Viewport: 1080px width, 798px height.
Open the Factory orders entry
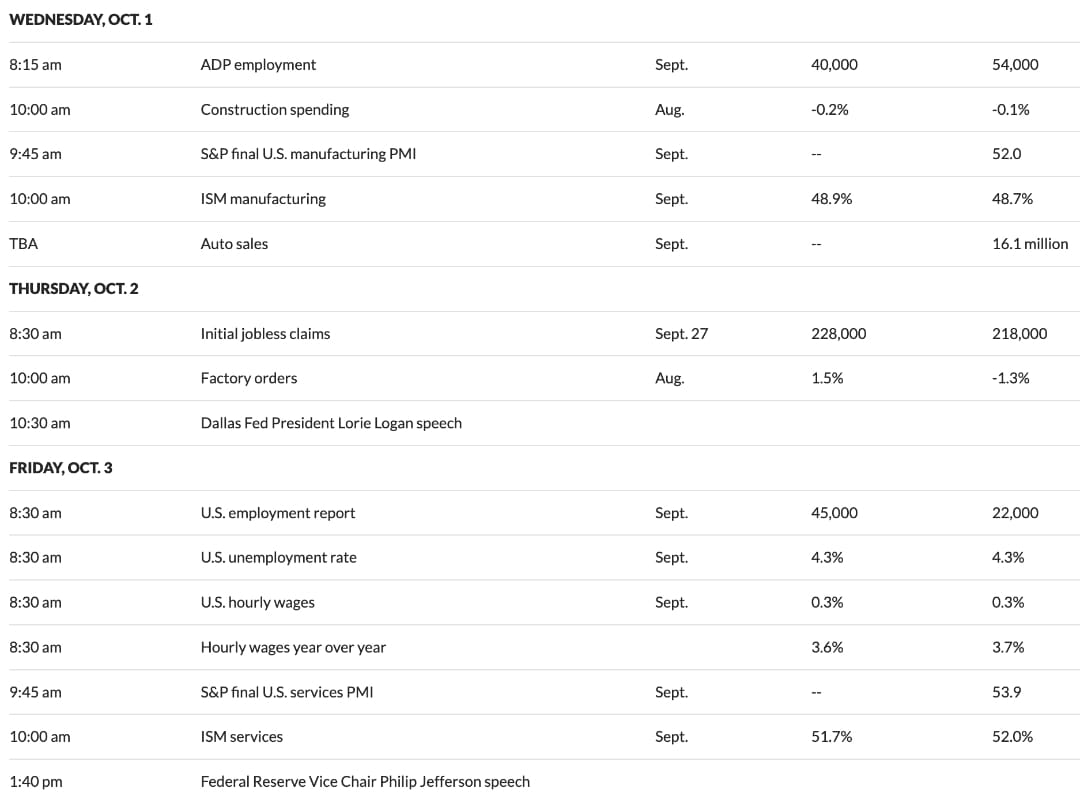click(249, 378)
